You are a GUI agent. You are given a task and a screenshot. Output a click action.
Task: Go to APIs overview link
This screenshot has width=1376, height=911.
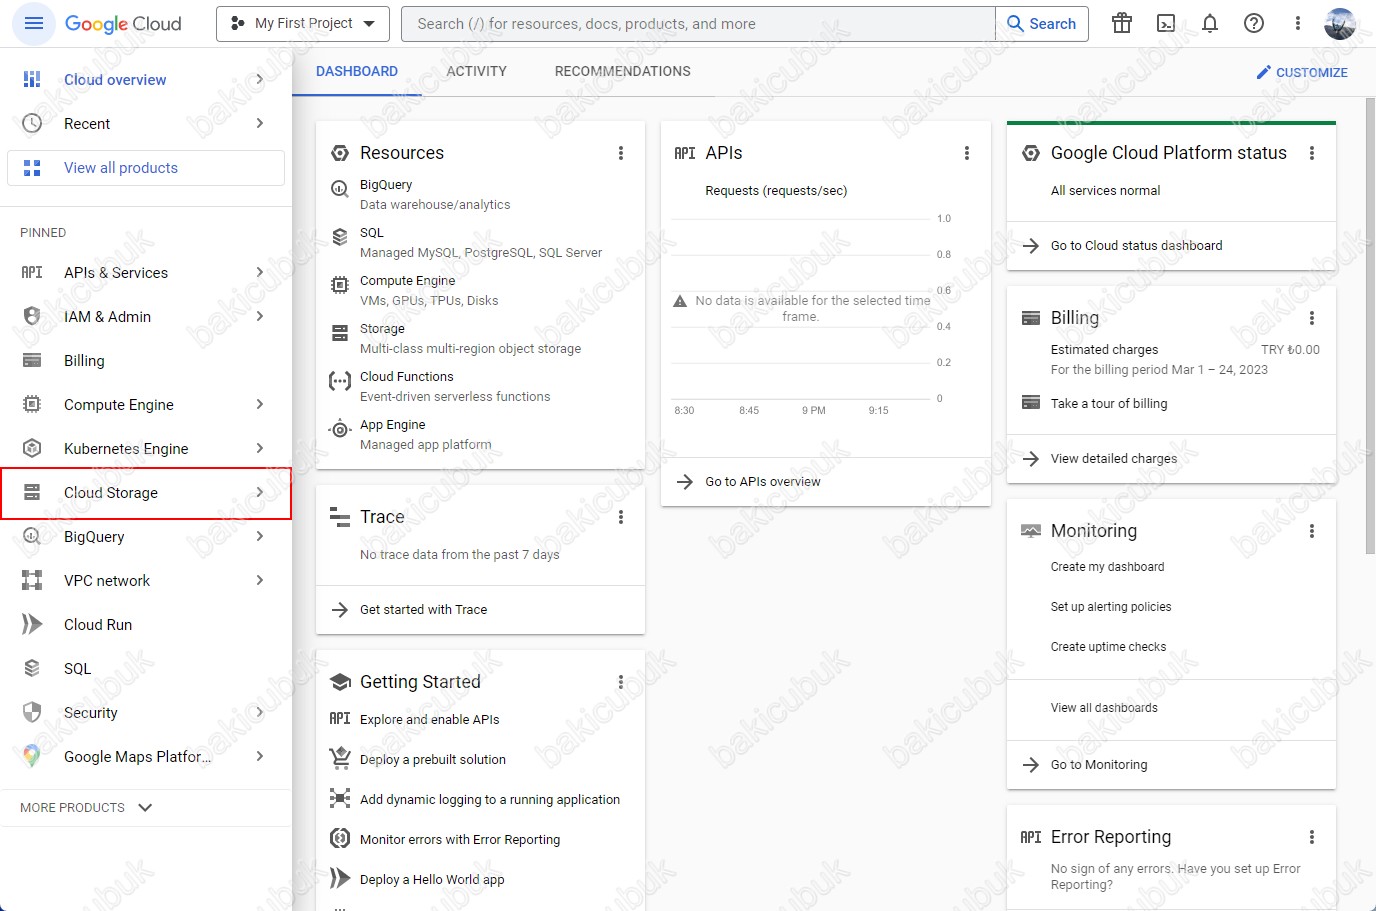[x=762, y=482]
